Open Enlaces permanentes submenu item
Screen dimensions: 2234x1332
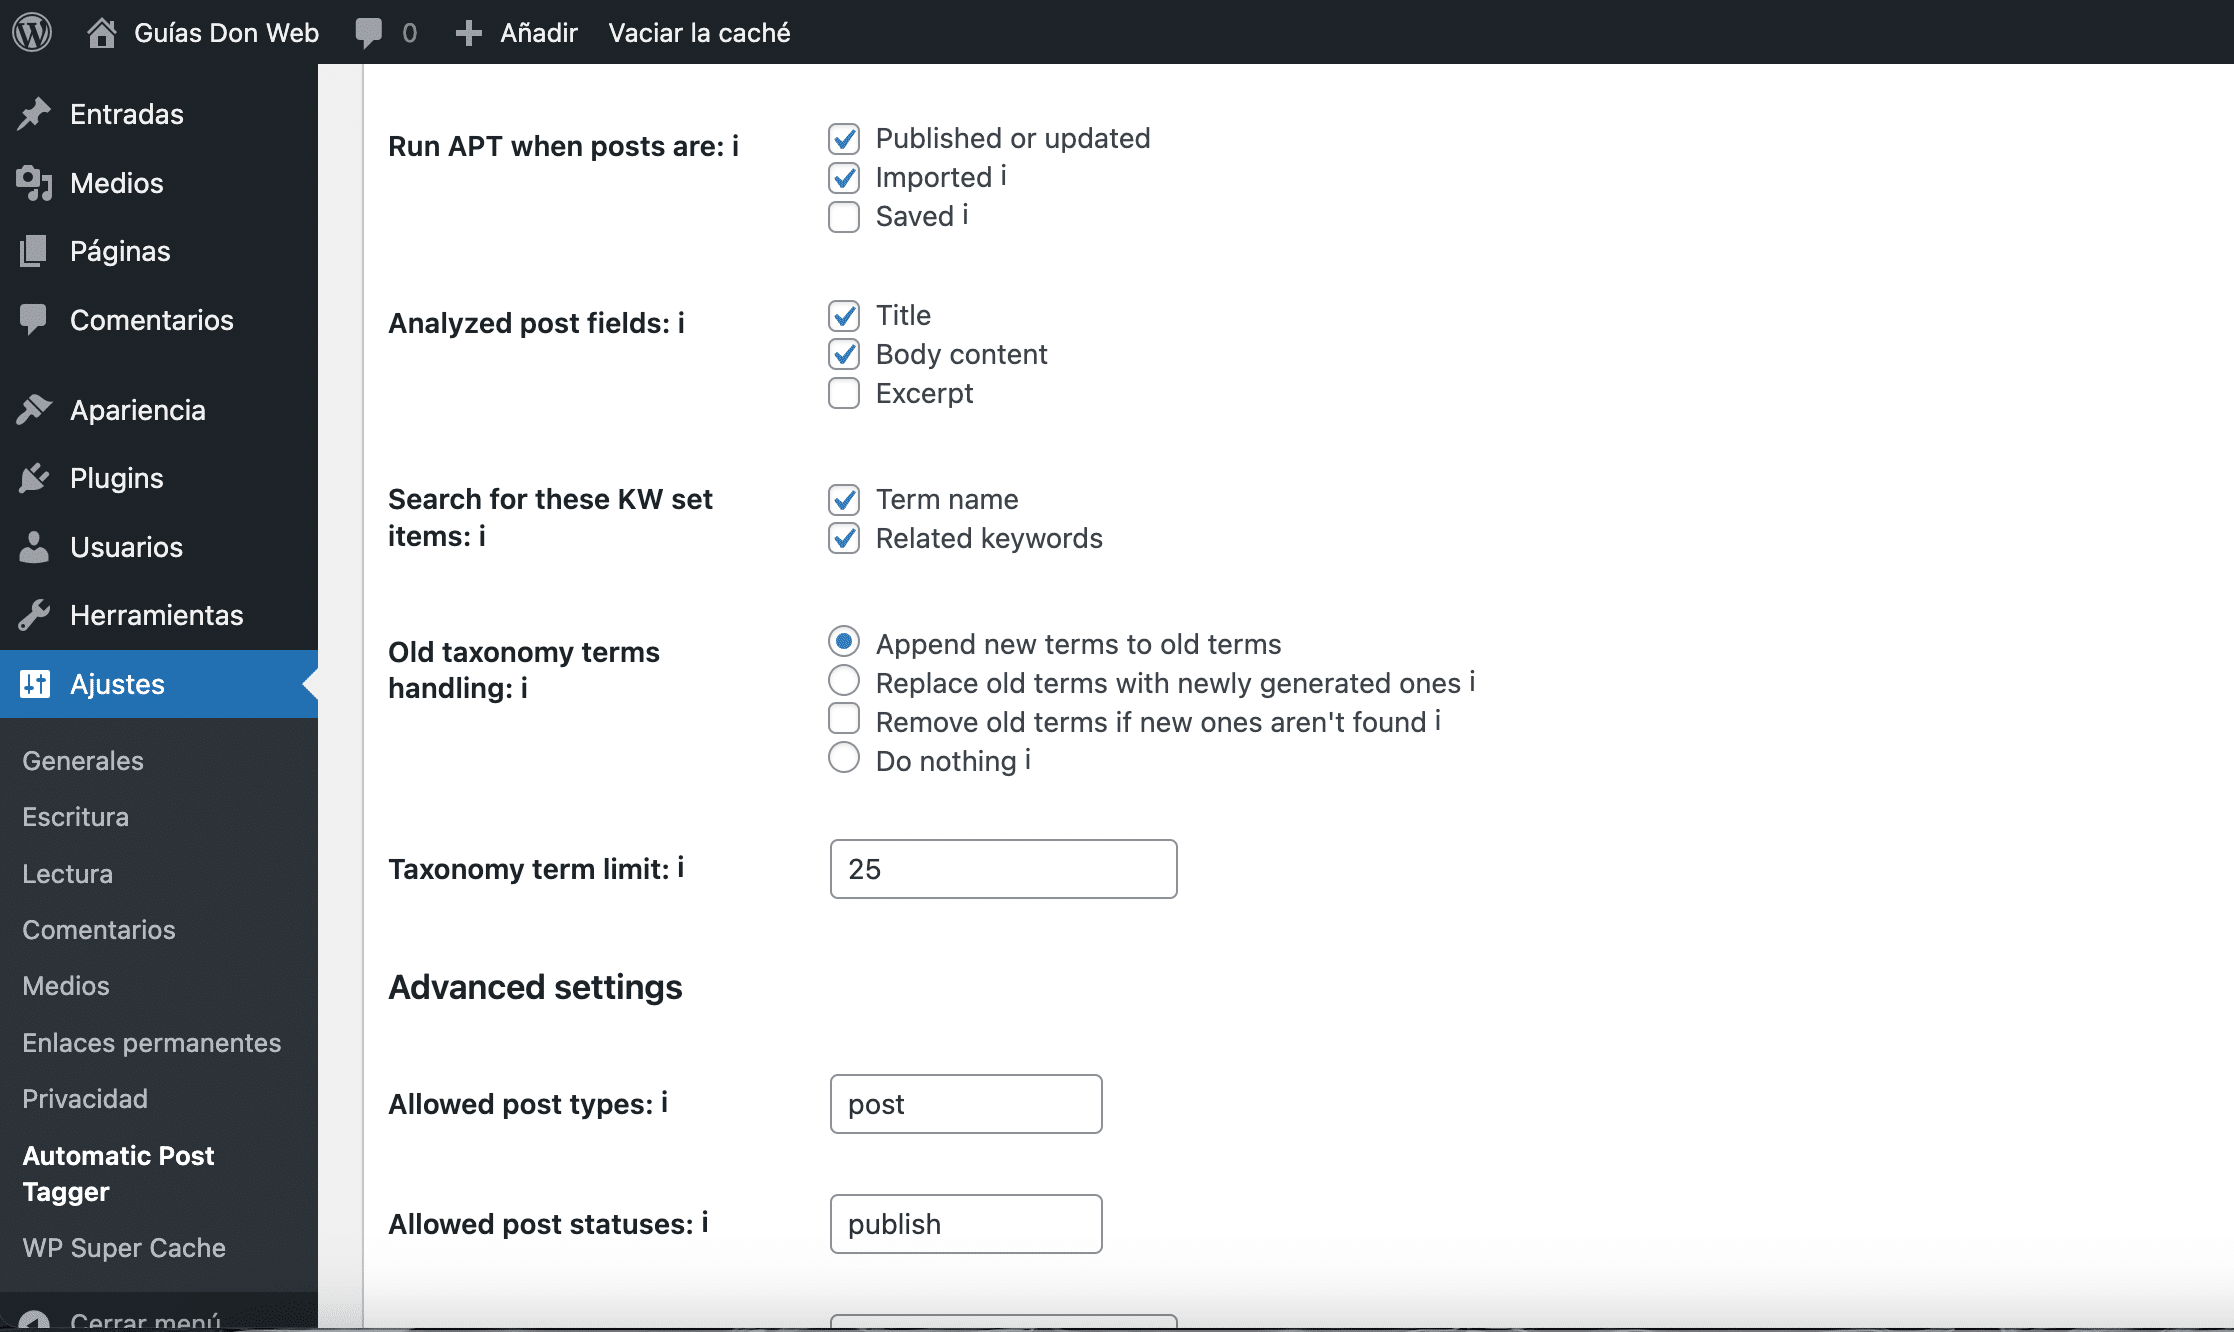152,1043
